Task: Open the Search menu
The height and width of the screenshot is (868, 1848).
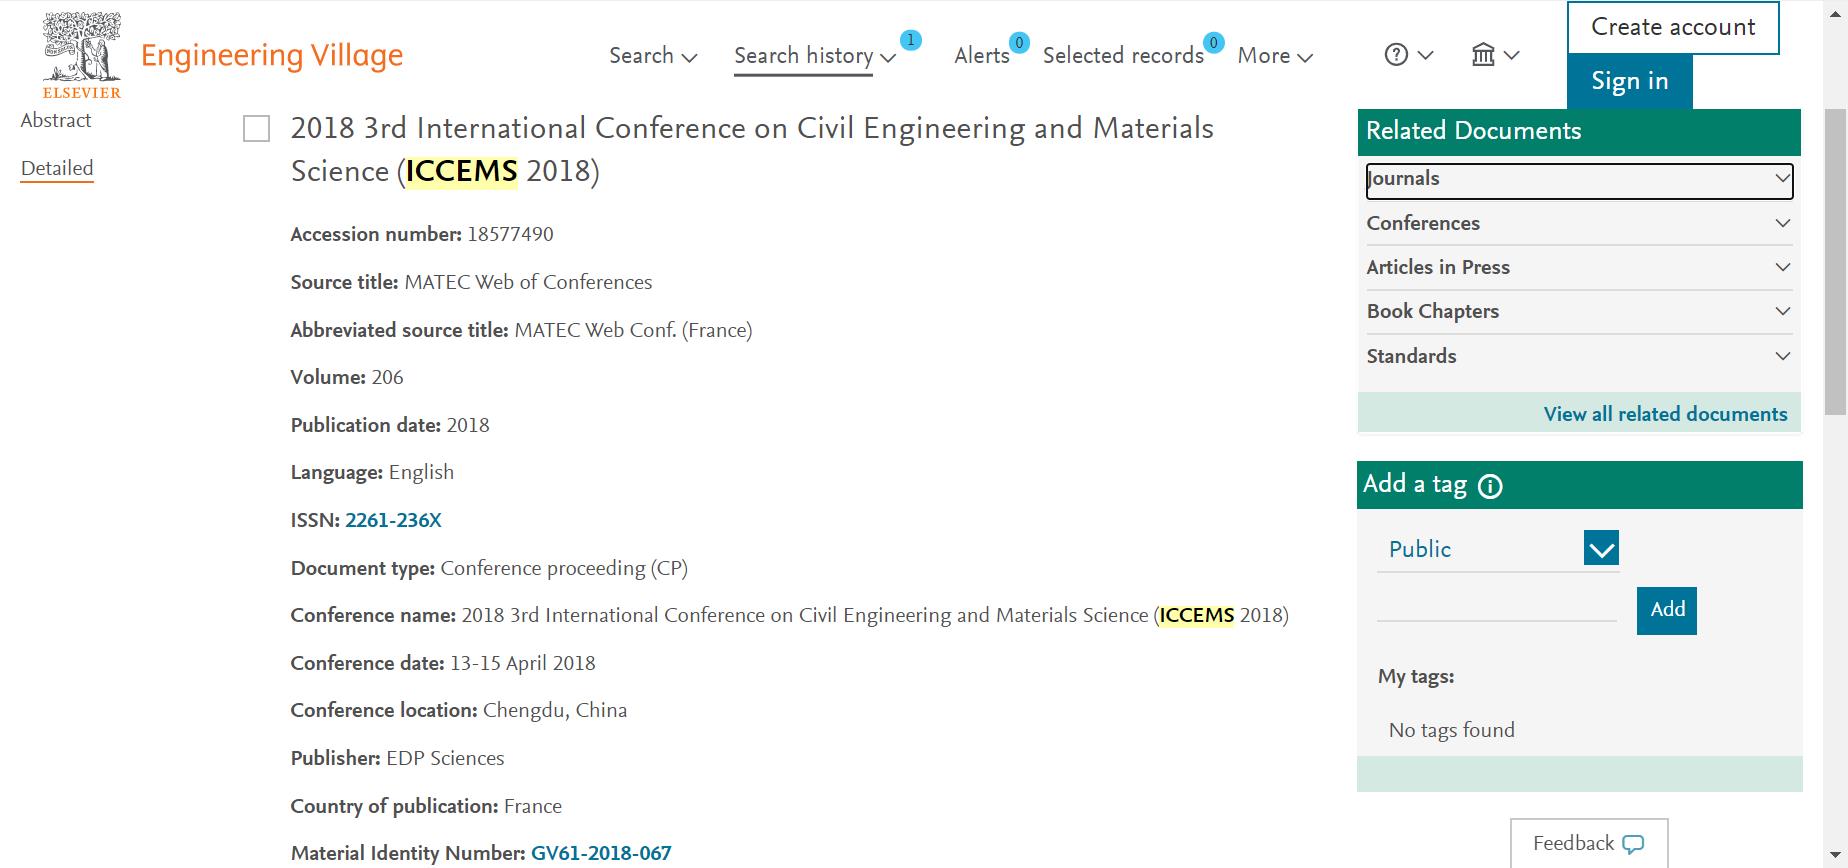Action: tap(653, 56)
